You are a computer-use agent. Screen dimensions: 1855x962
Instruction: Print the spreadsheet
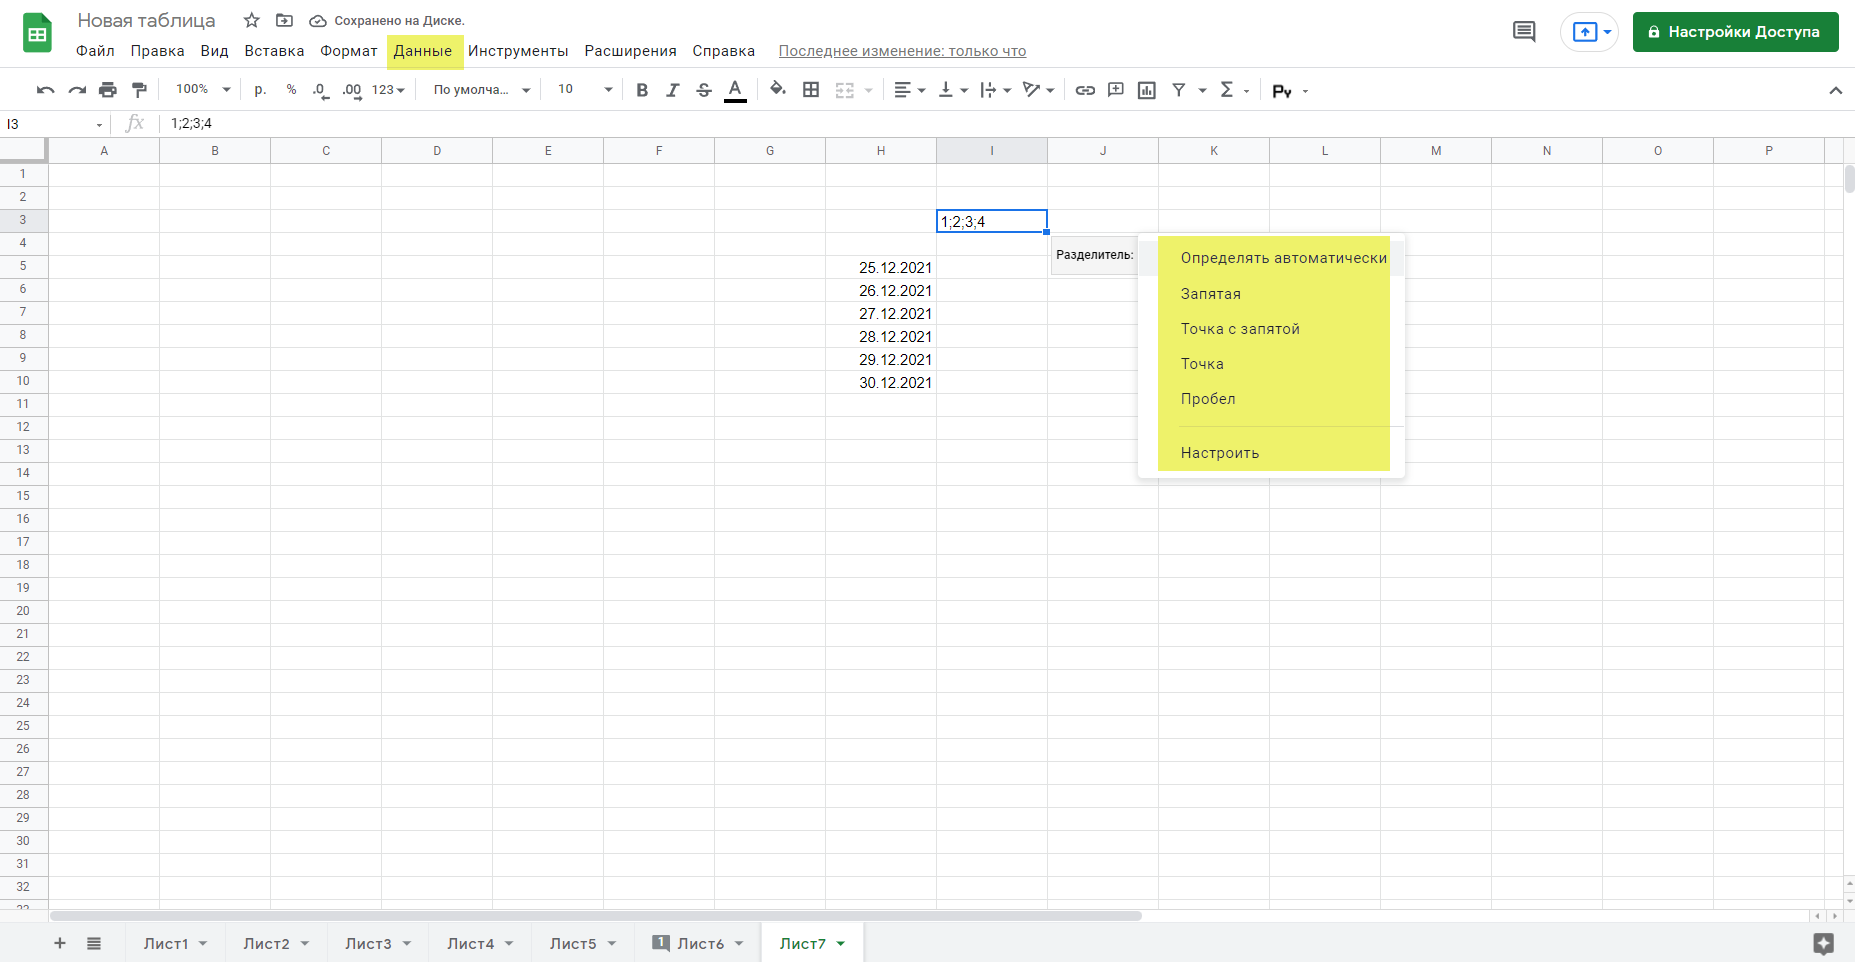108,90
